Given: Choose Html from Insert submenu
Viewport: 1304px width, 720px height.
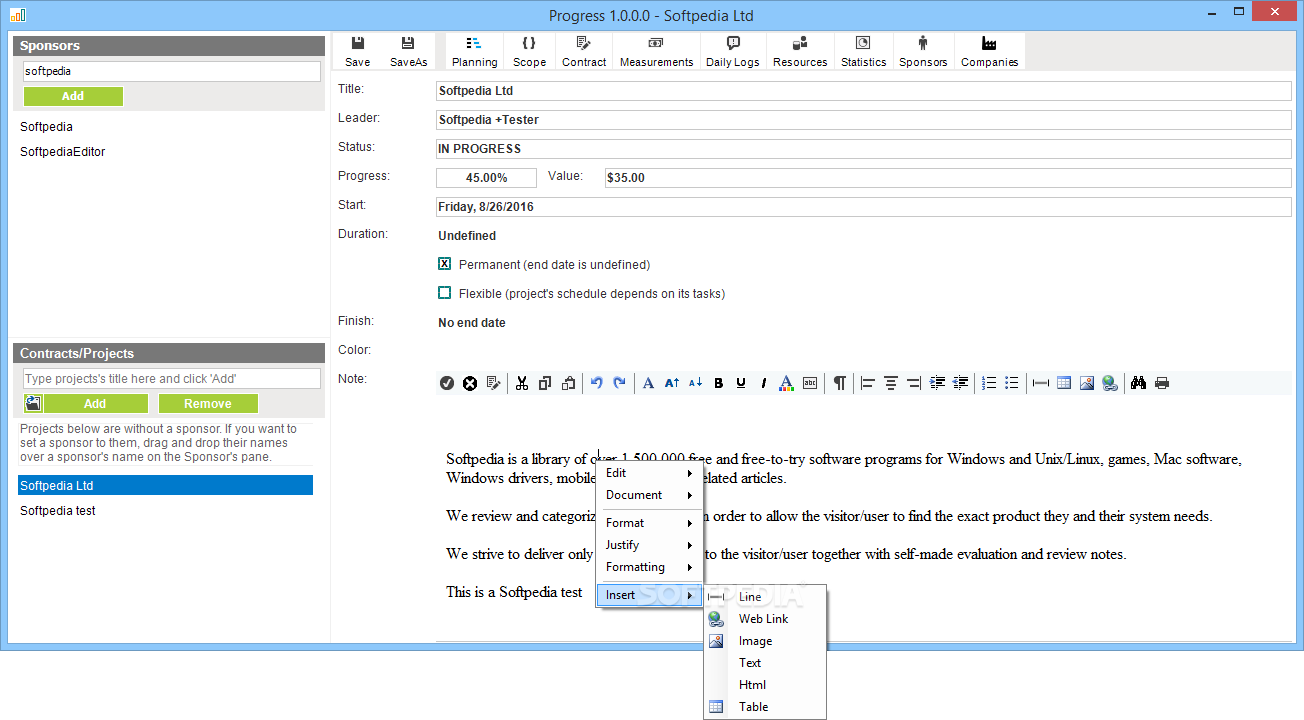Looking at the screenshot, I should click(x=765, y=685).
